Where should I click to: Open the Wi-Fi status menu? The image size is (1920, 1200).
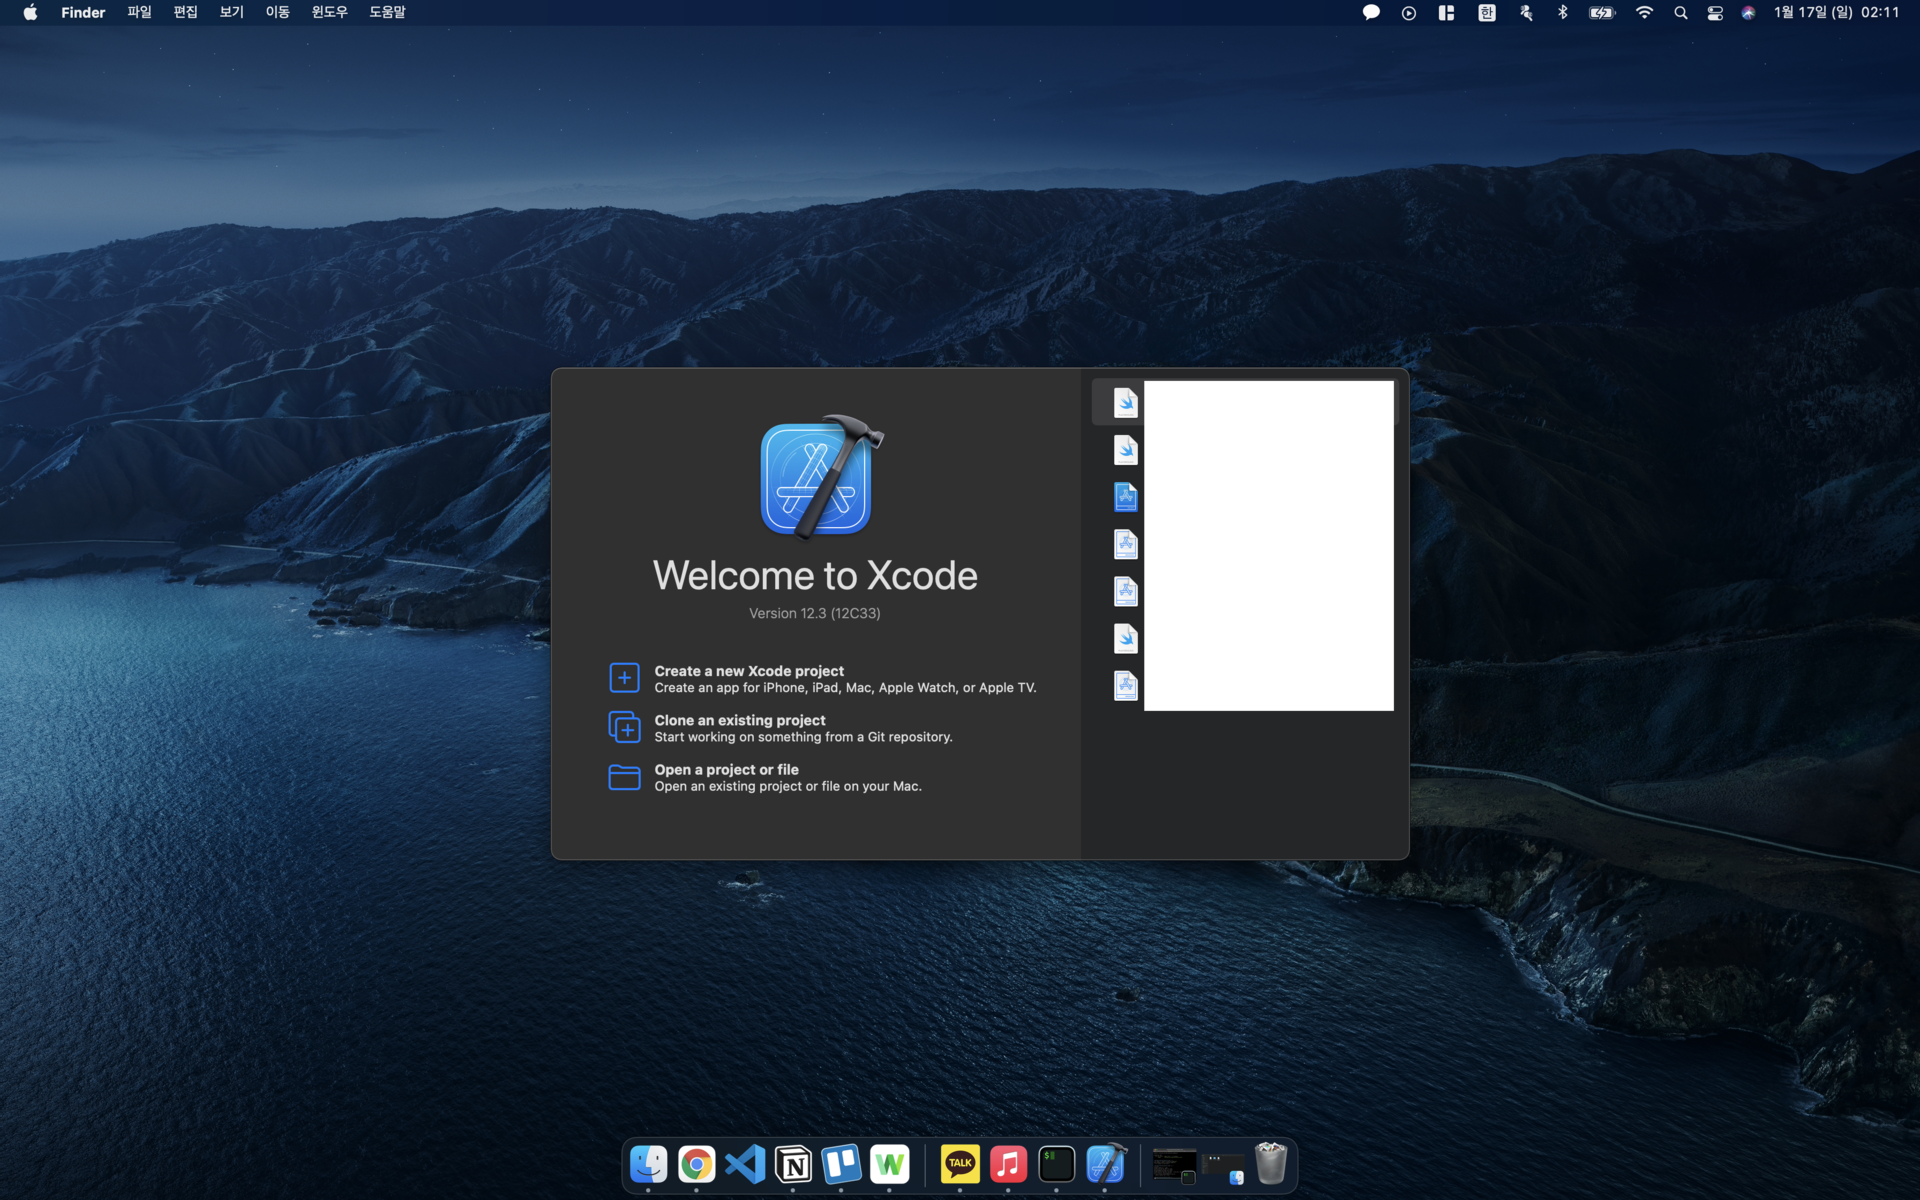[x=1644, y=13]
